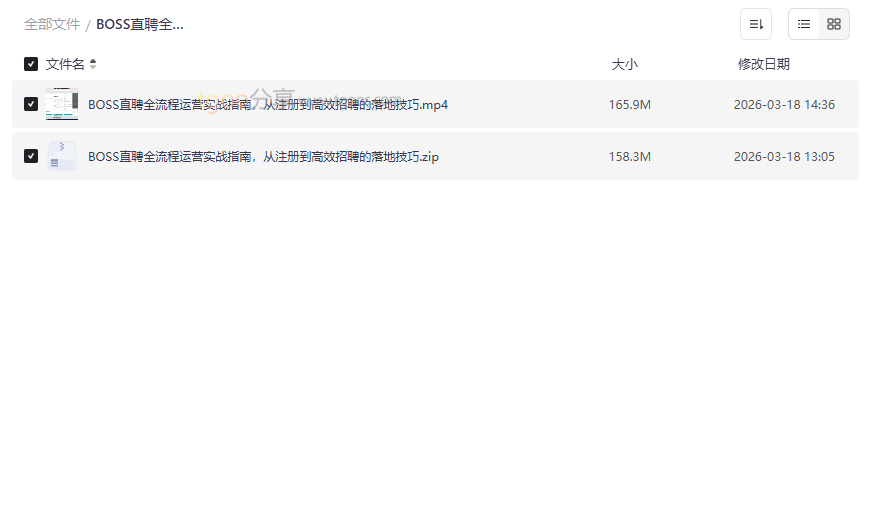
Task: Switch to grid view
Action: coord(834,24)
